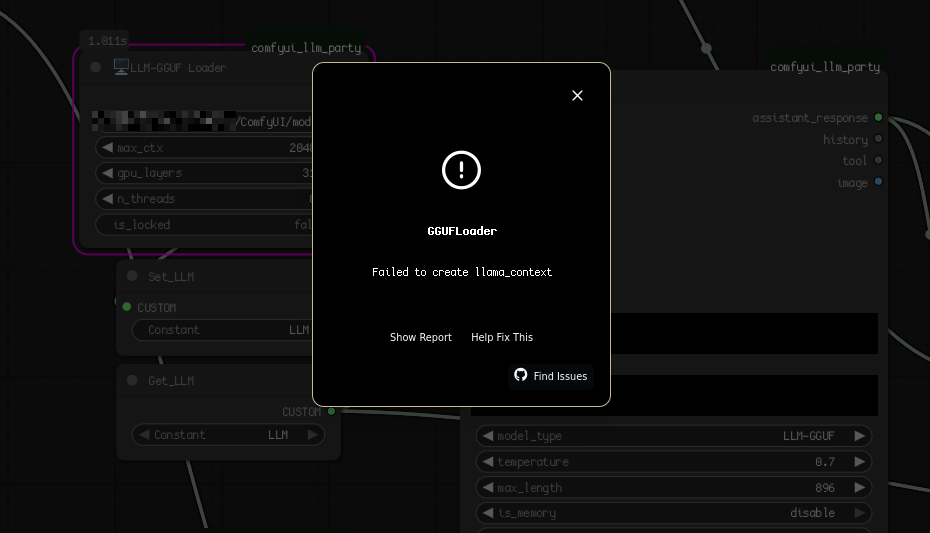Click the error exclamation icon
Image resolution: width=930 pixels, height=533 pixels.
[x=461, y=170]
